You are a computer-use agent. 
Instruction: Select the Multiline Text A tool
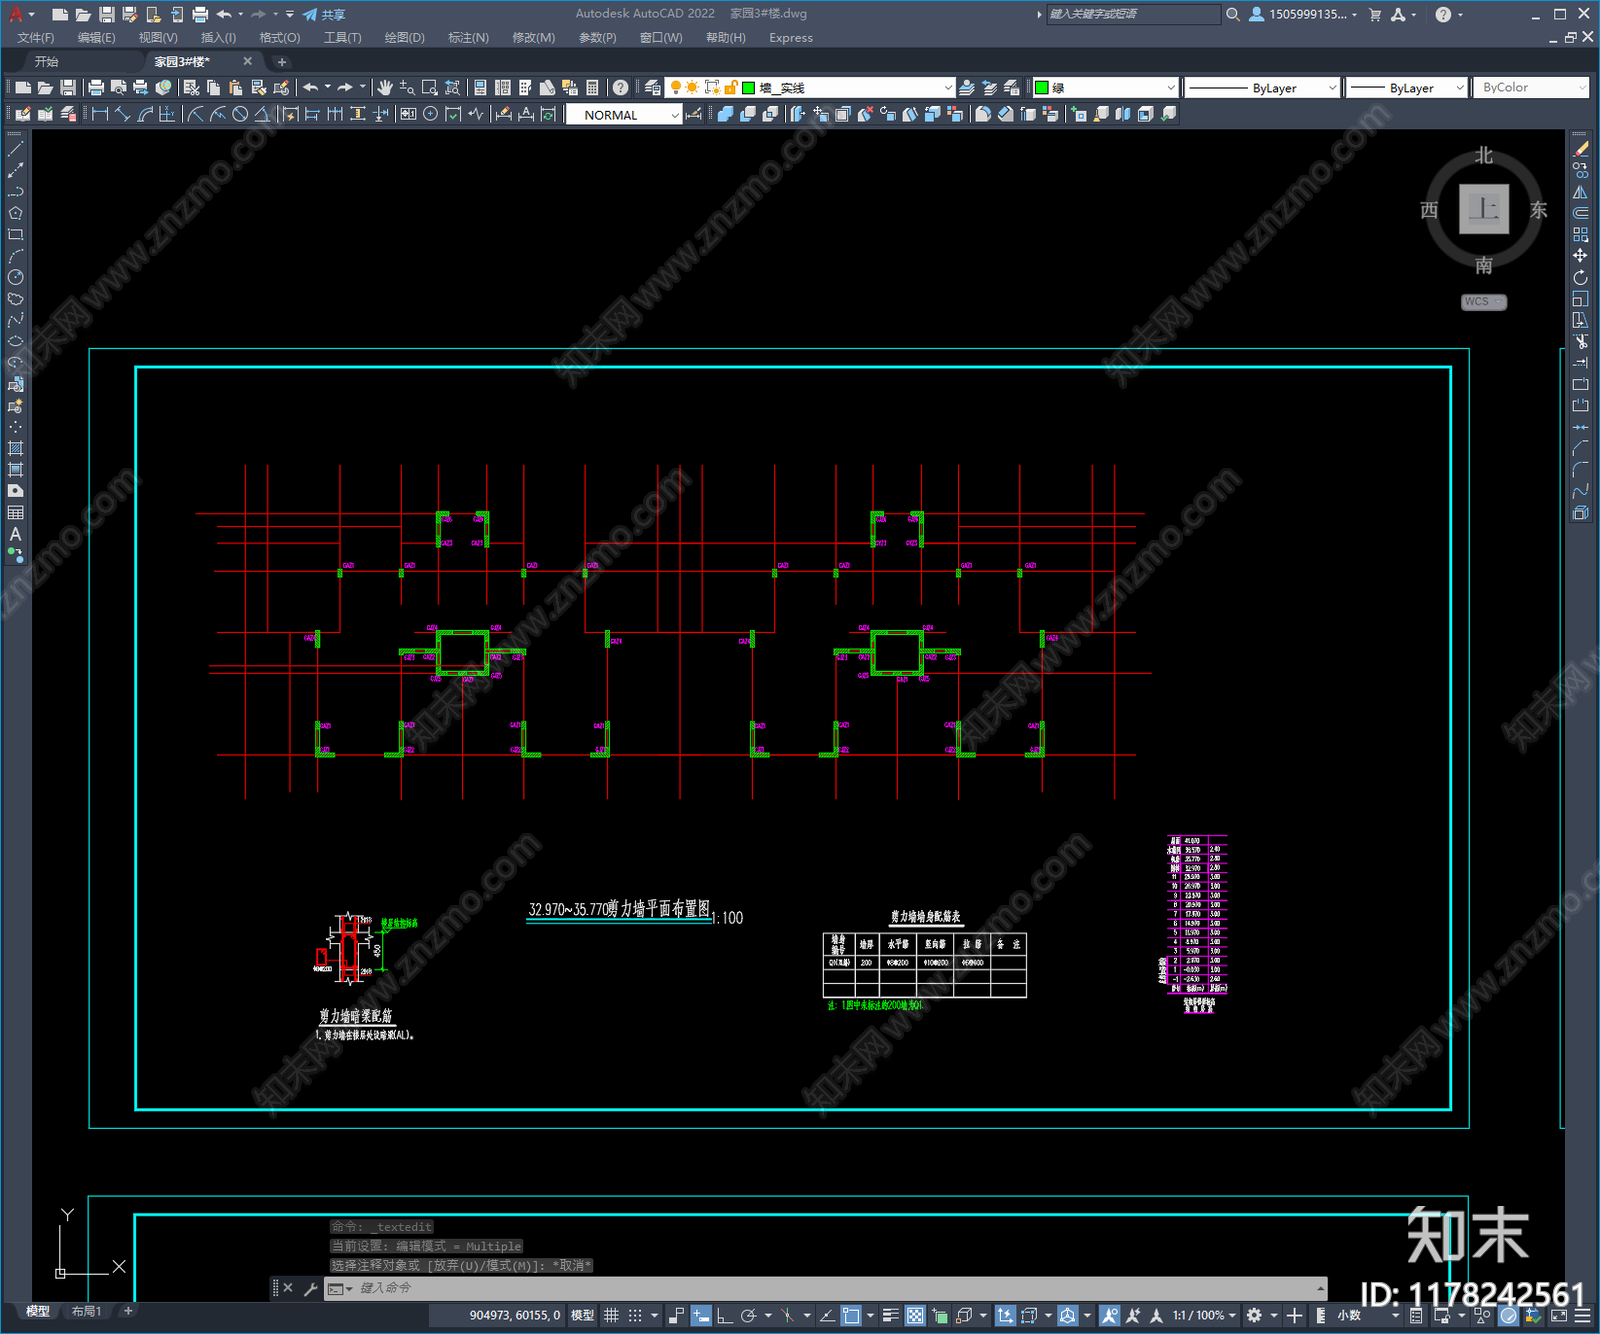pyautogui.click(x=15, y=534)
